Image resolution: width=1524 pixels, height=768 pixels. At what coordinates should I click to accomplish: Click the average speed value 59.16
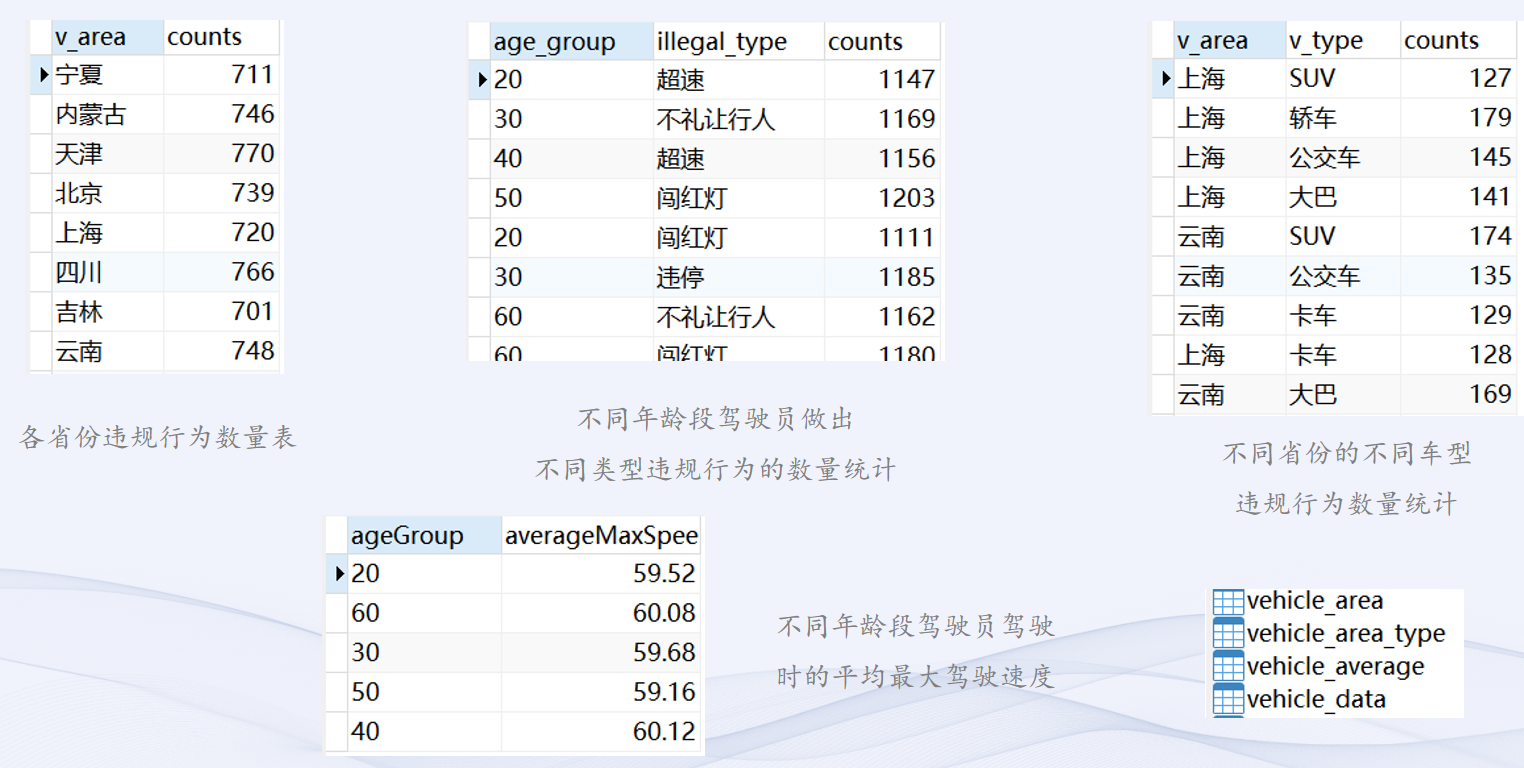coord(664,692)
